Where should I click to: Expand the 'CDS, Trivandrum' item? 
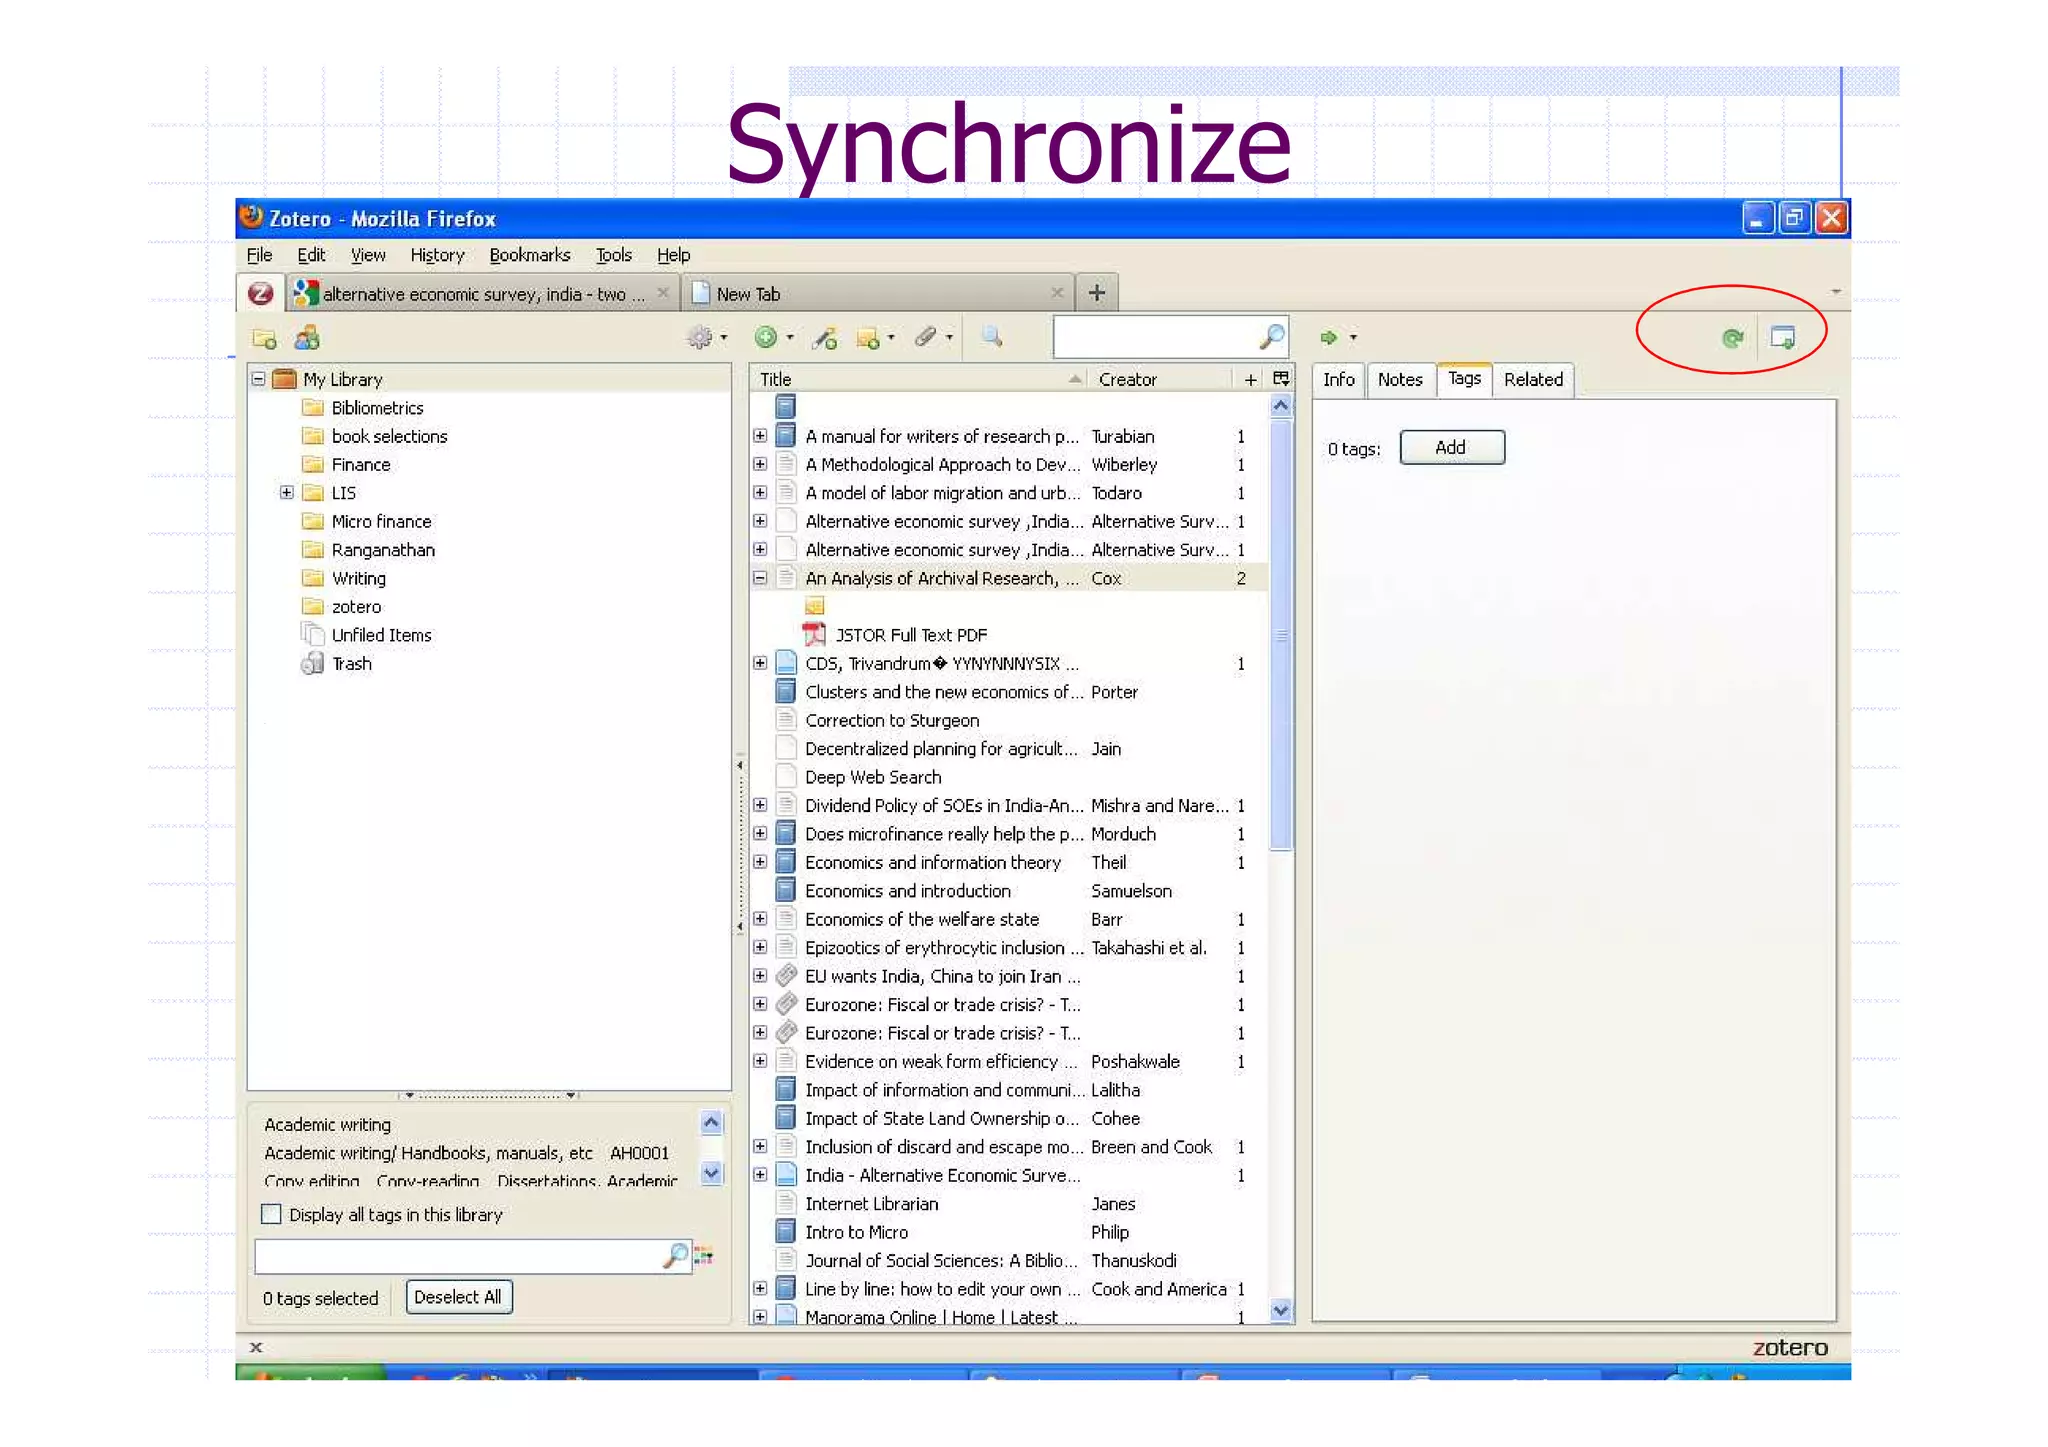pos(760,663)
